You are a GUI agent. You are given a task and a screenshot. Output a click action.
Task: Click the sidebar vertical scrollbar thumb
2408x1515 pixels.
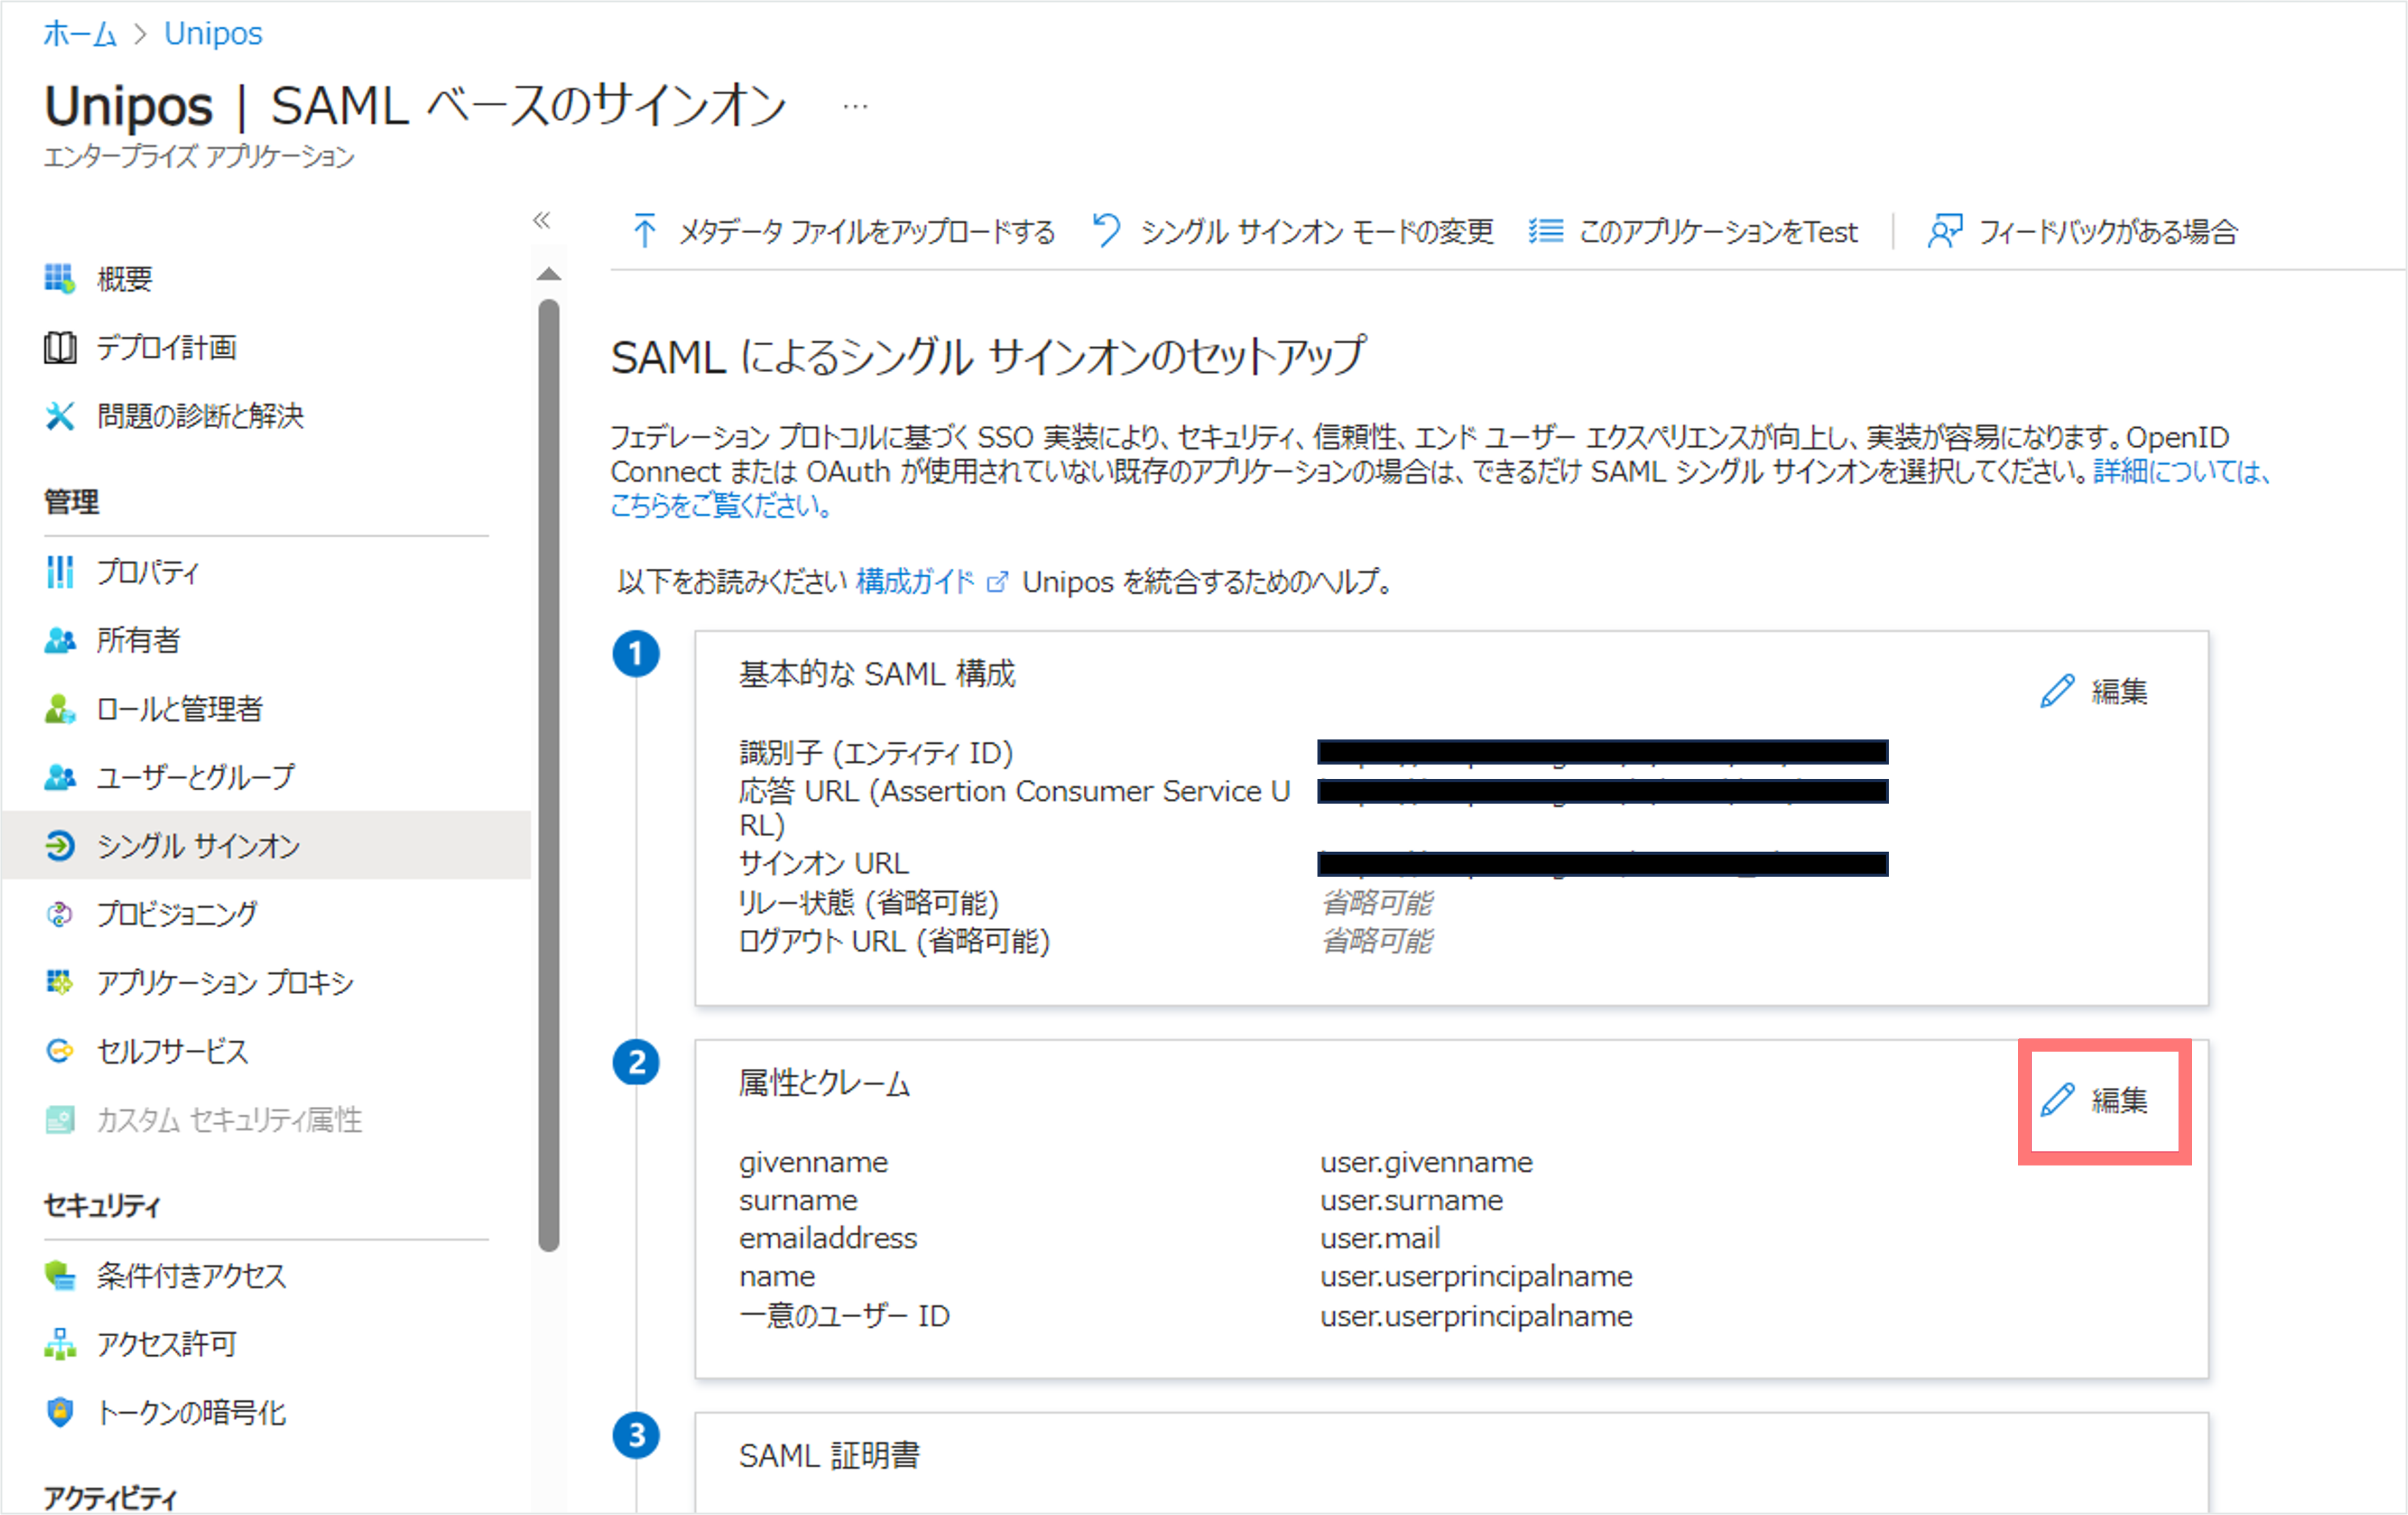548,775
